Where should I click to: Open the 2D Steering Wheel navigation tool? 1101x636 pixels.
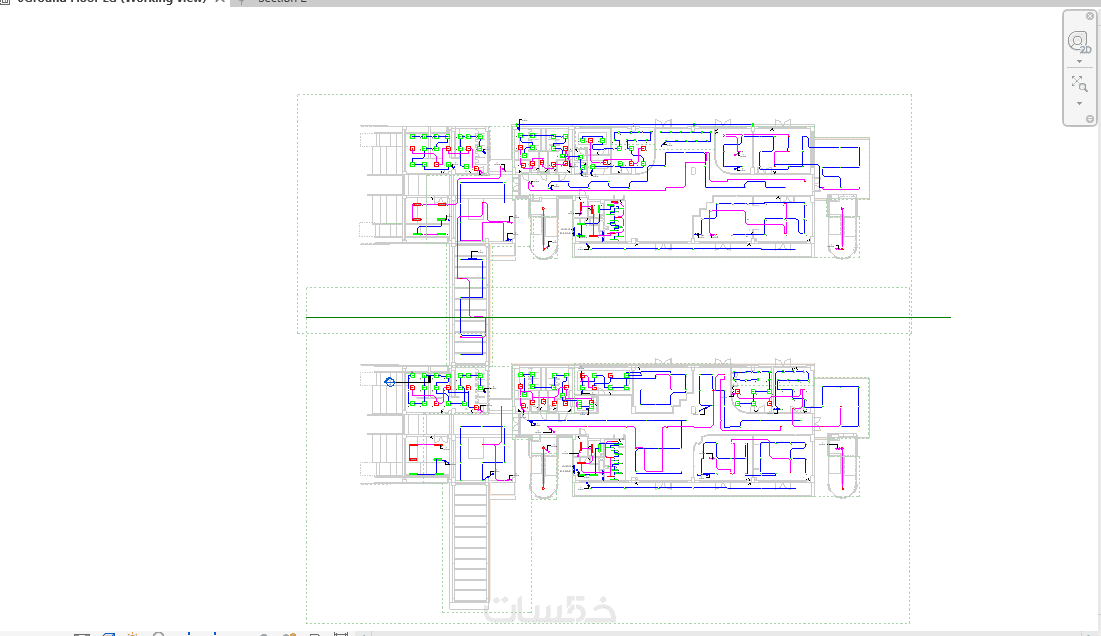coord(1079,42)
